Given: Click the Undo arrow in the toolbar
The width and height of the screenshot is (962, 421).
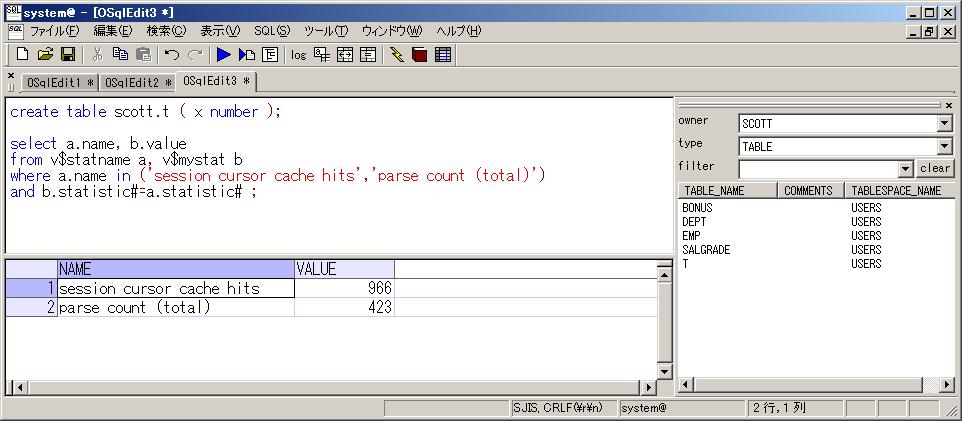Looking at the screenshot, I should (172, 54).
